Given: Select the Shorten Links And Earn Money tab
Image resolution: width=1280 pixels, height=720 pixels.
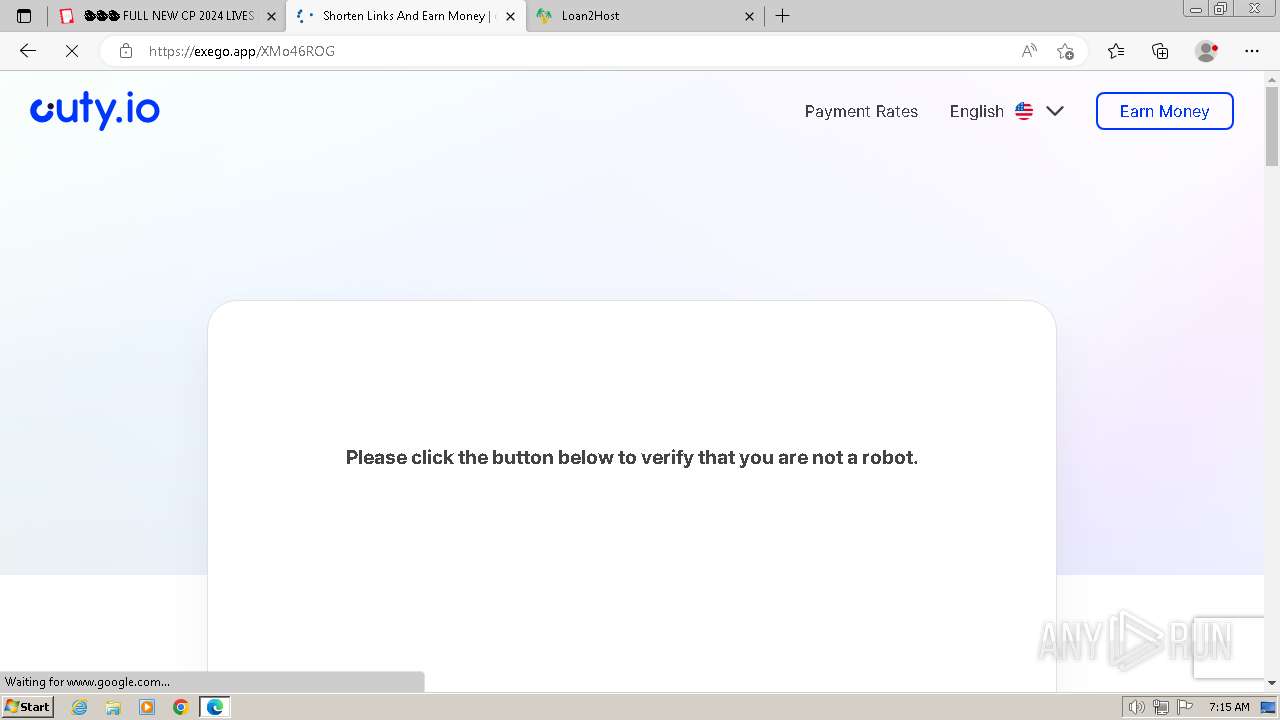Looking at the screenshot, I should pyautogui.click(x=405, y=16).
